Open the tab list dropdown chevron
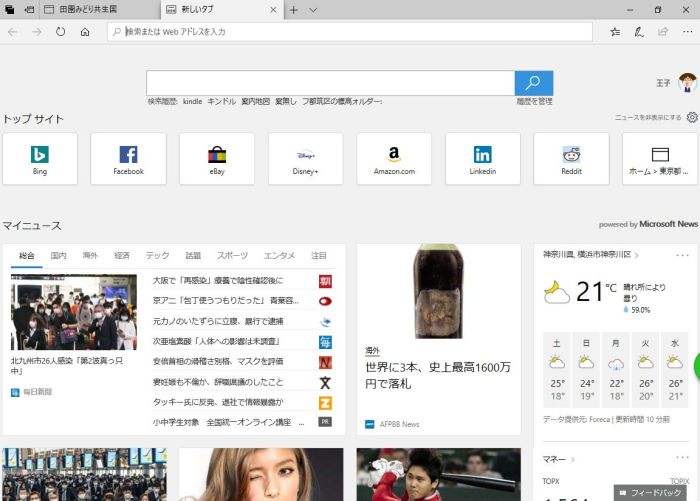The width and height of the screenshot is (700, 501). tap(313, 10)
